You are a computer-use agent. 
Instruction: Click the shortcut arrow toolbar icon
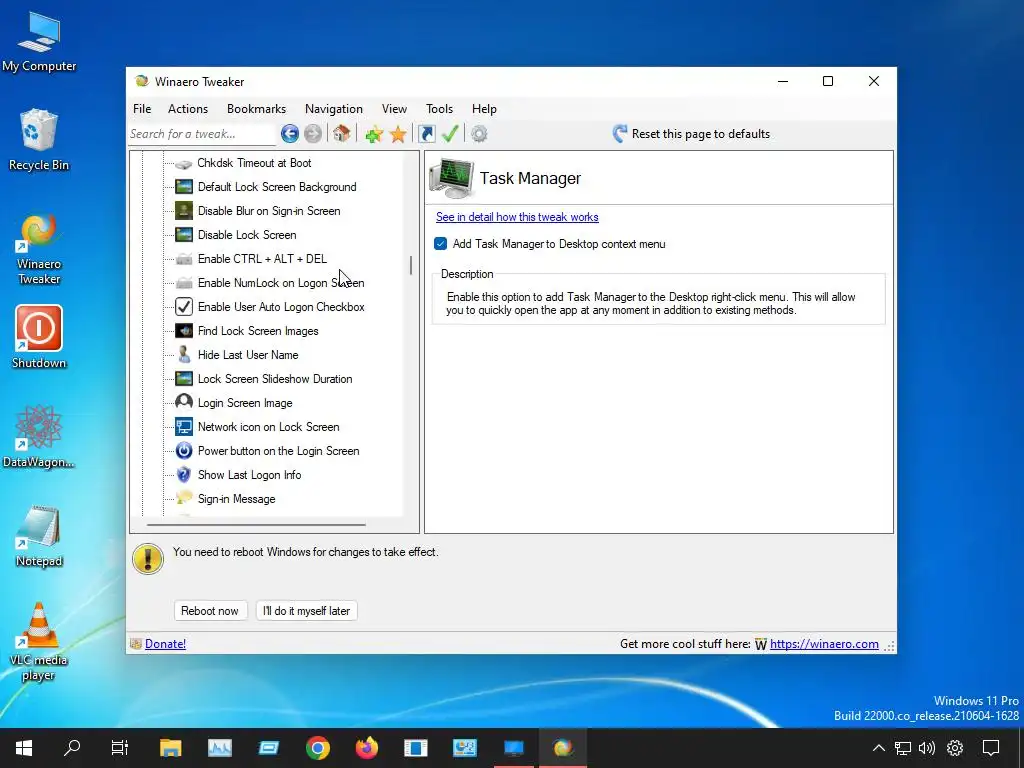426,134
